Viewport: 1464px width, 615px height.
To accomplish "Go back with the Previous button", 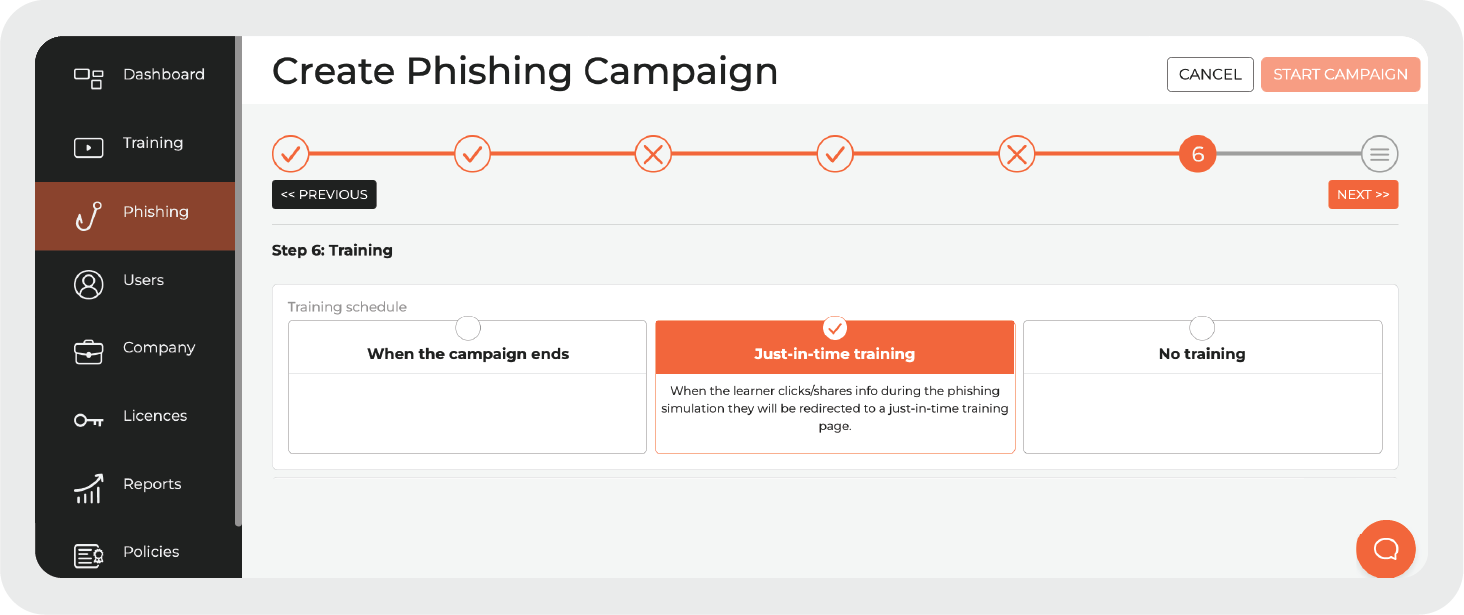I will click(x=324, y=194).
